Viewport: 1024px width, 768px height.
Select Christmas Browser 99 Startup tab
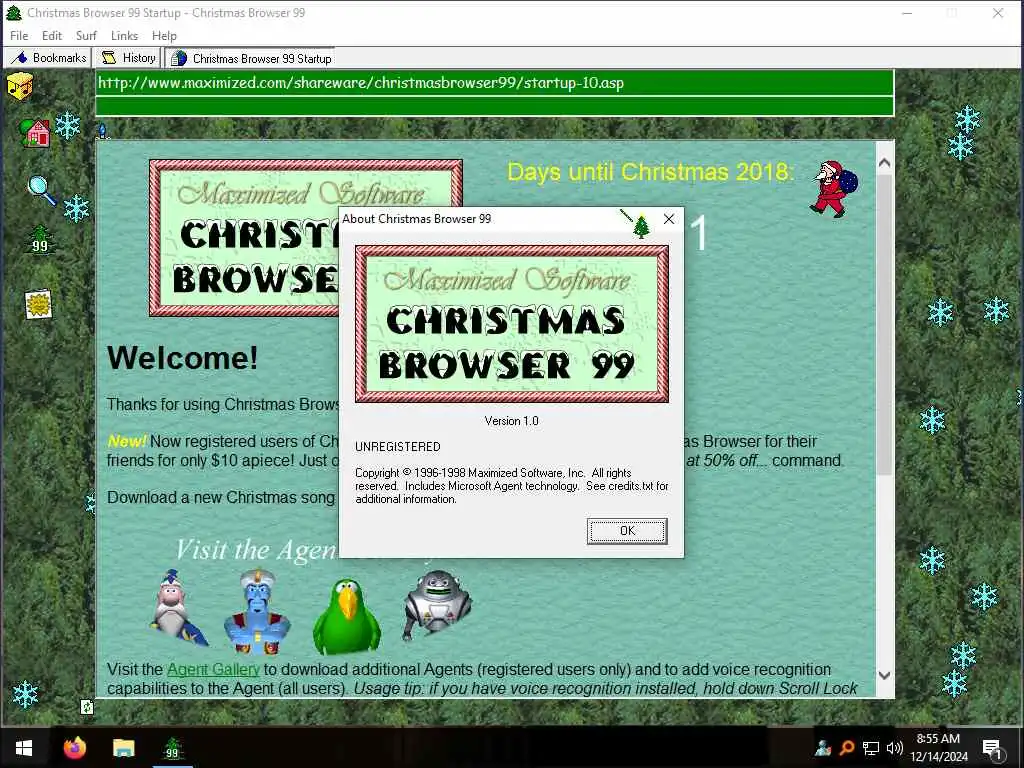250,58
